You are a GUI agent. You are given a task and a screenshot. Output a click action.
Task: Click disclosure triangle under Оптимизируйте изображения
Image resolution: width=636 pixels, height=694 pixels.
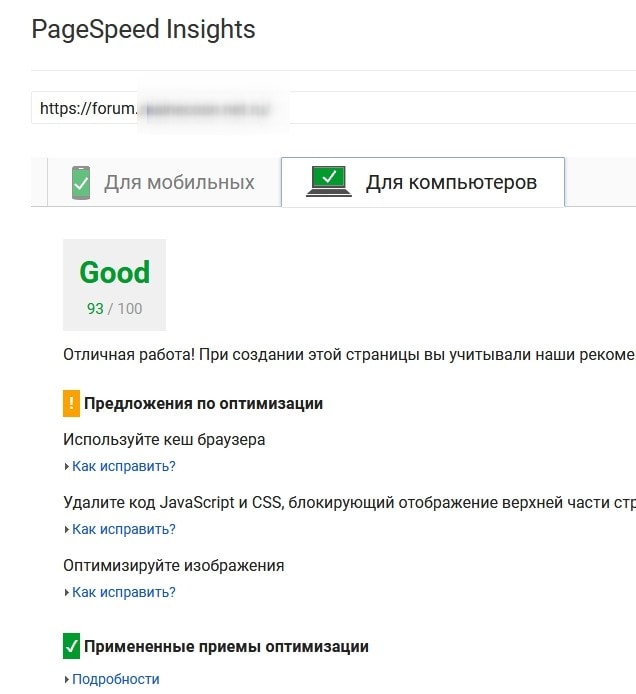click(66, 592)
